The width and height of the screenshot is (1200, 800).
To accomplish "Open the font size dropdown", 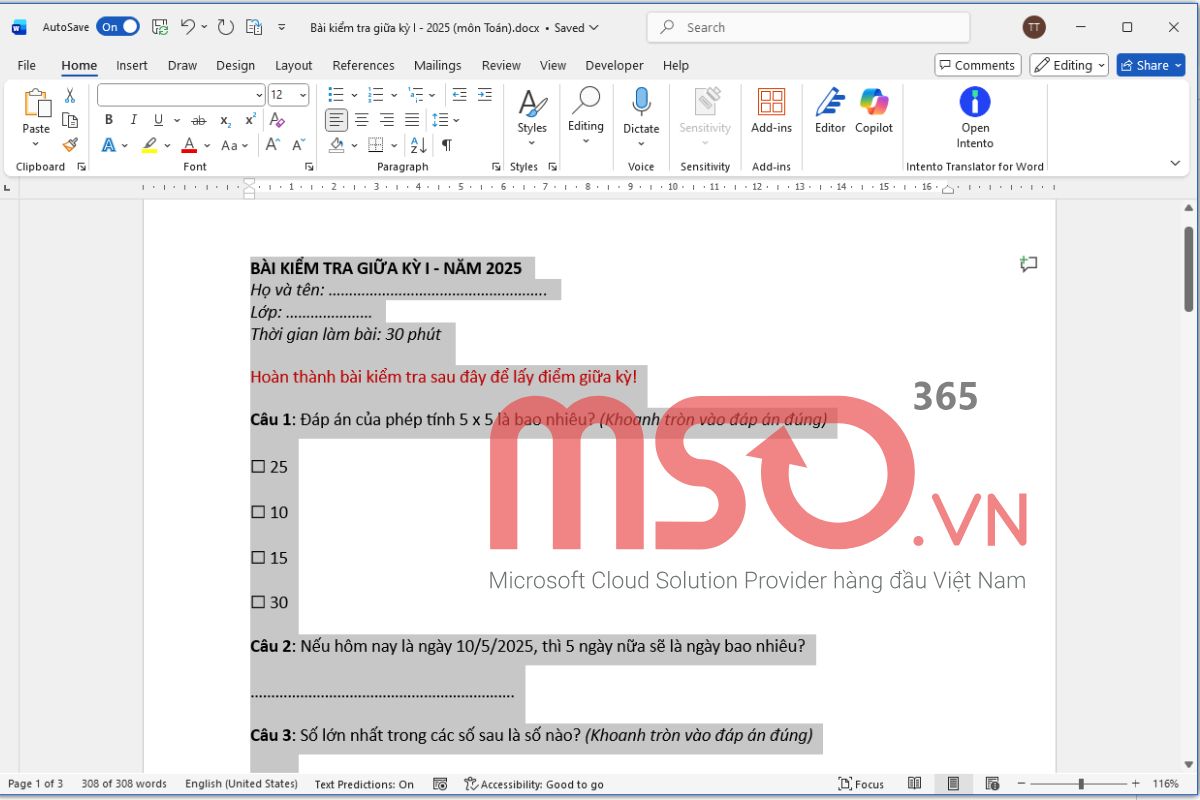I will 304,95.
